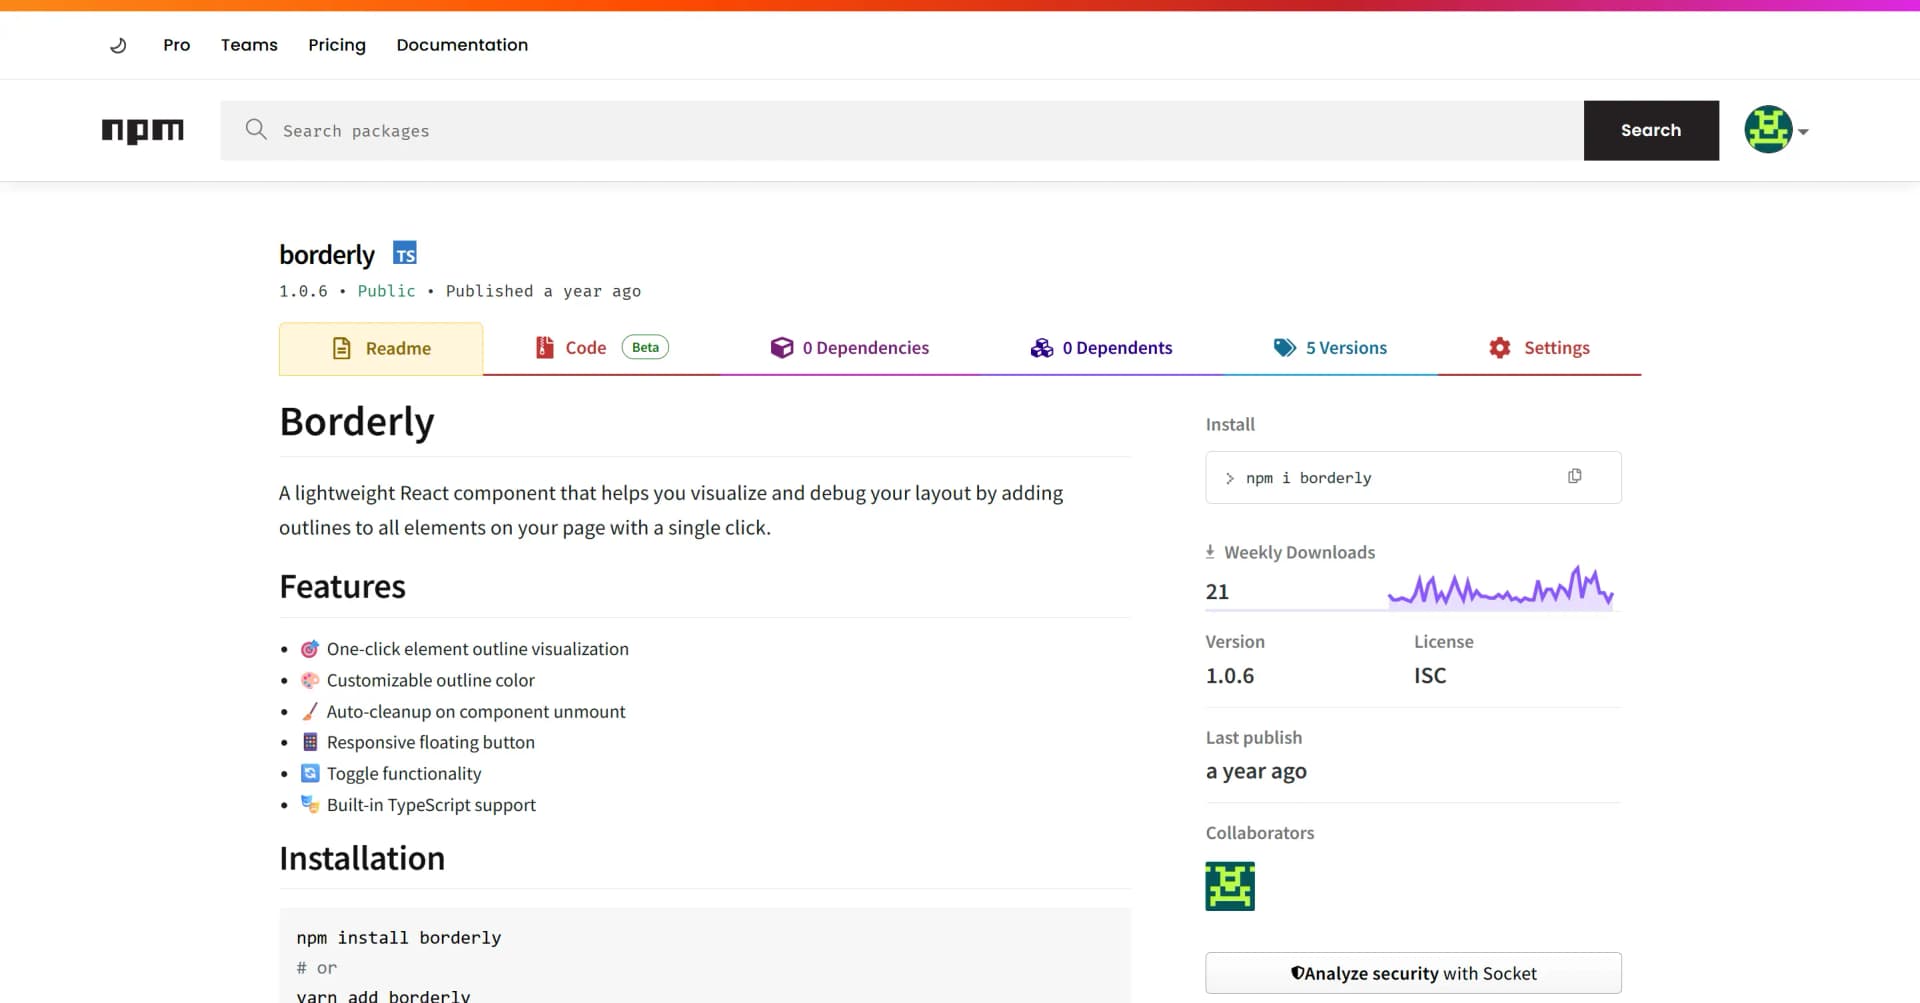Open the Pricing page
Viewport: 1920px width, 1003px height.
click(x=337, y=45)
